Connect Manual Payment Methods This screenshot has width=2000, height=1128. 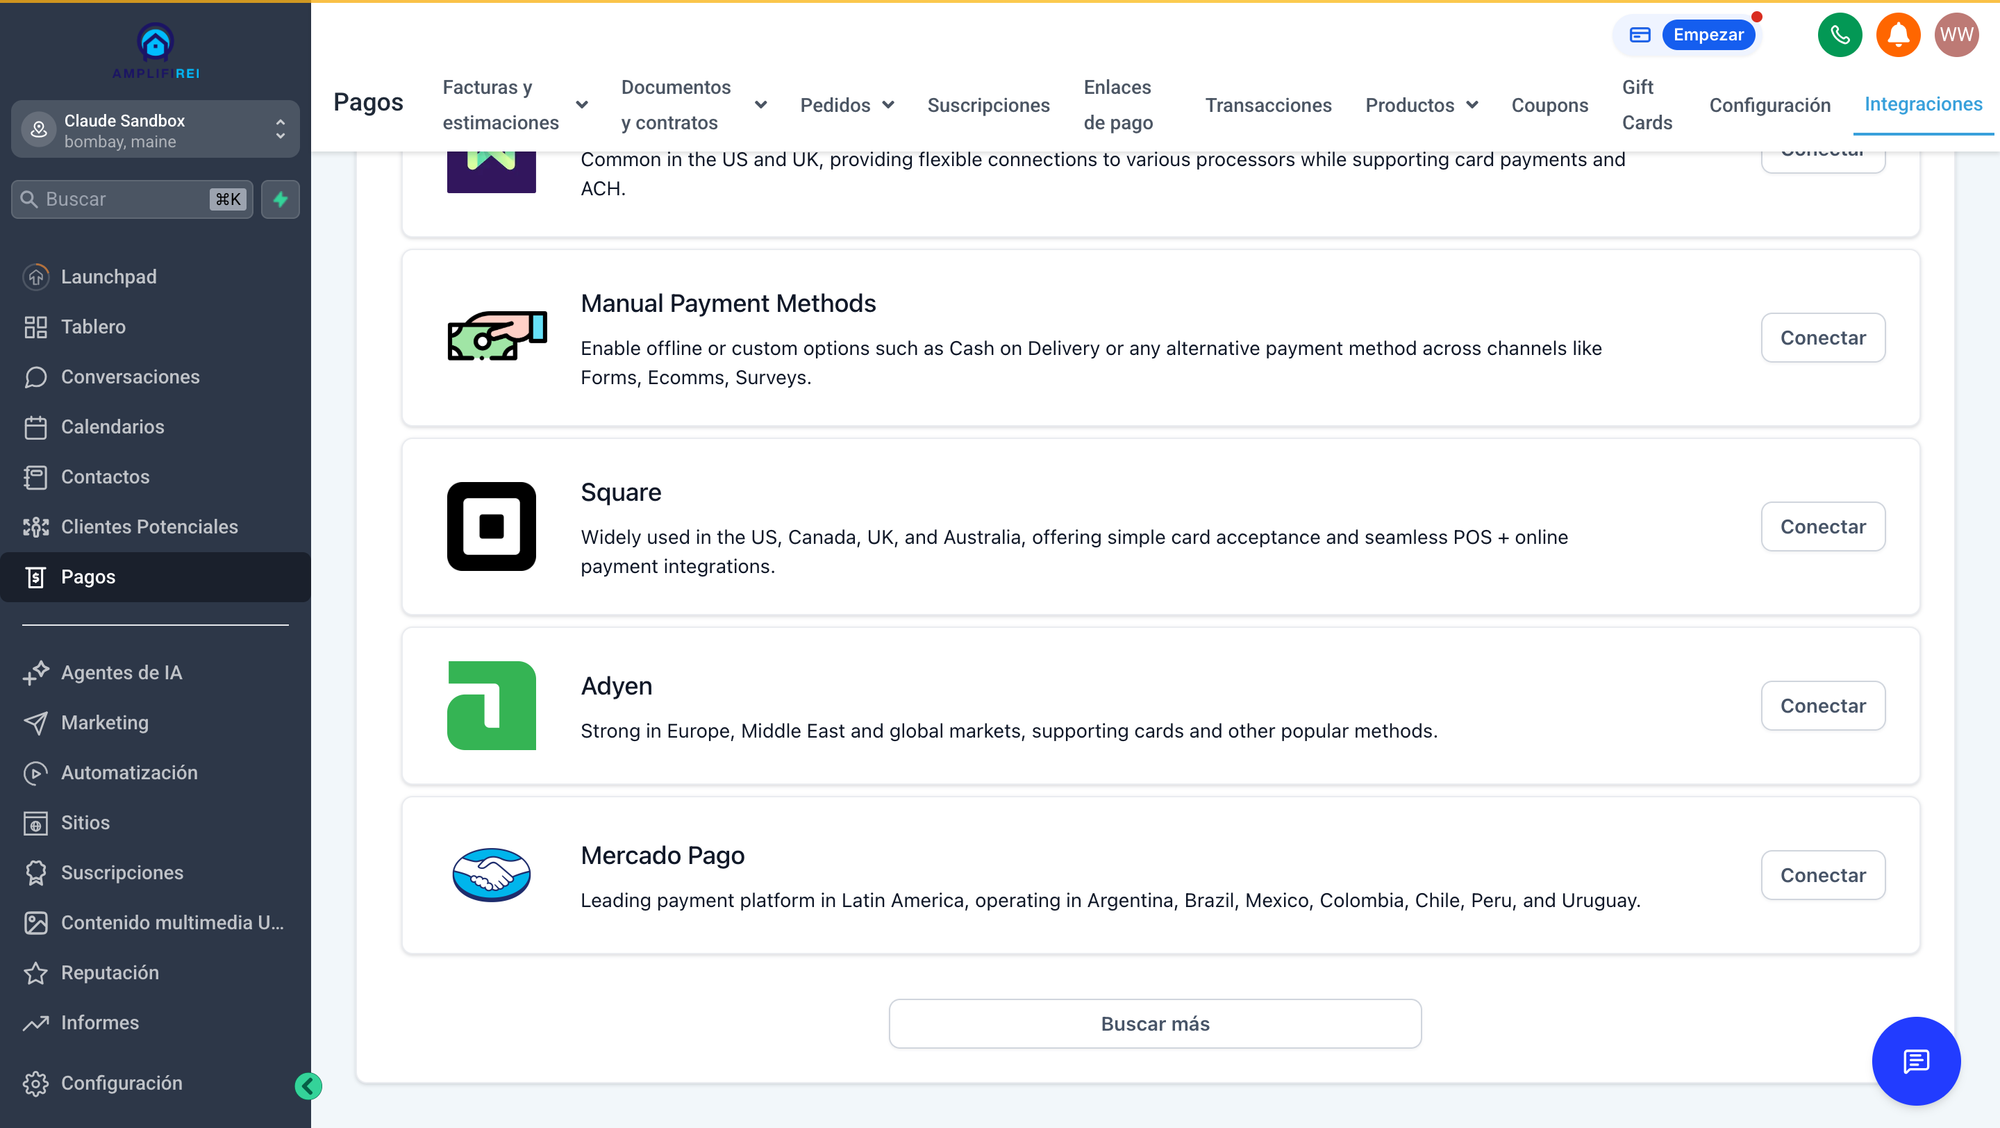(x=1823, y=338)
